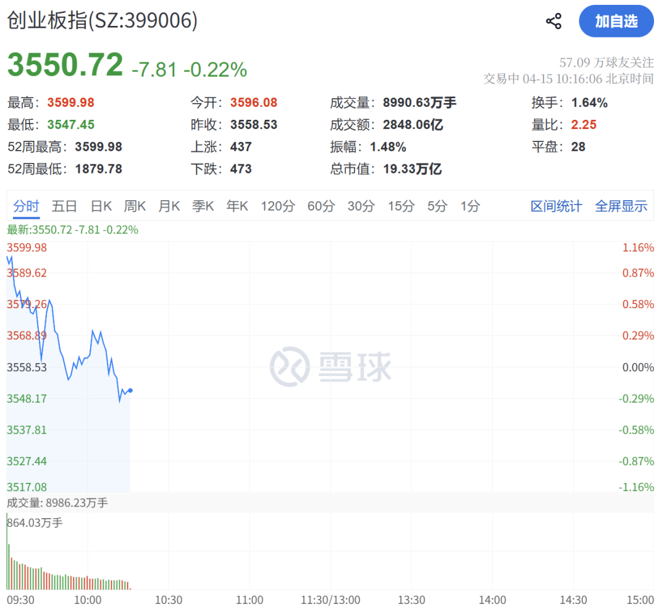Select the 月K chart tab

point(169,206)
